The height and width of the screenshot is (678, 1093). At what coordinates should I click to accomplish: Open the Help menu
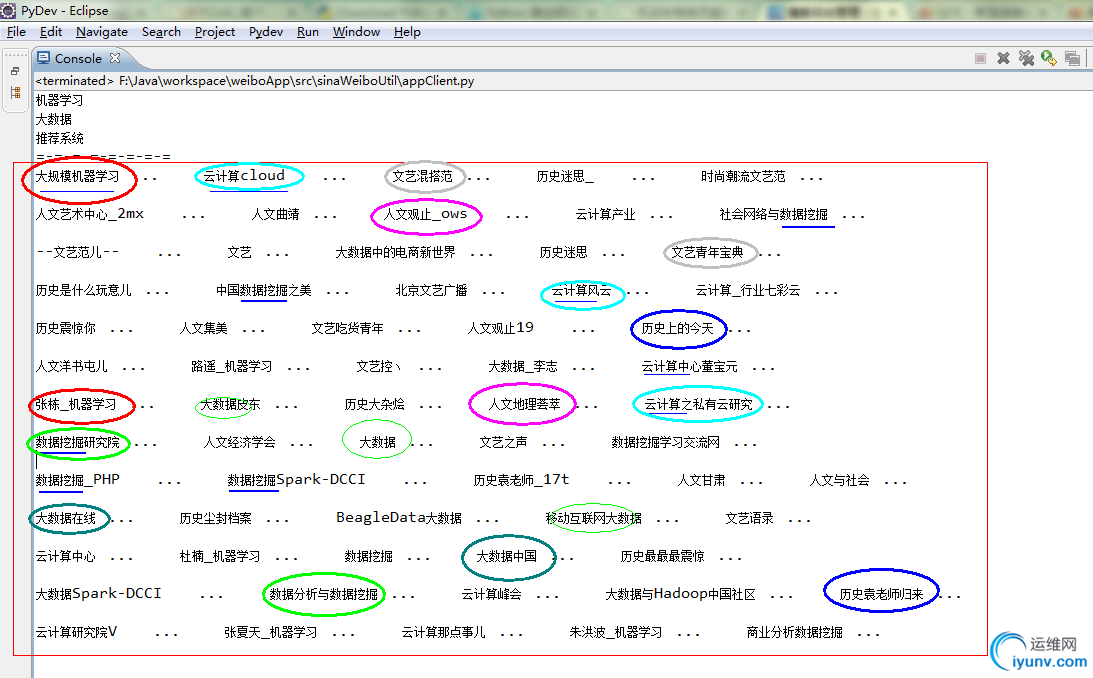tap(407, 32)
